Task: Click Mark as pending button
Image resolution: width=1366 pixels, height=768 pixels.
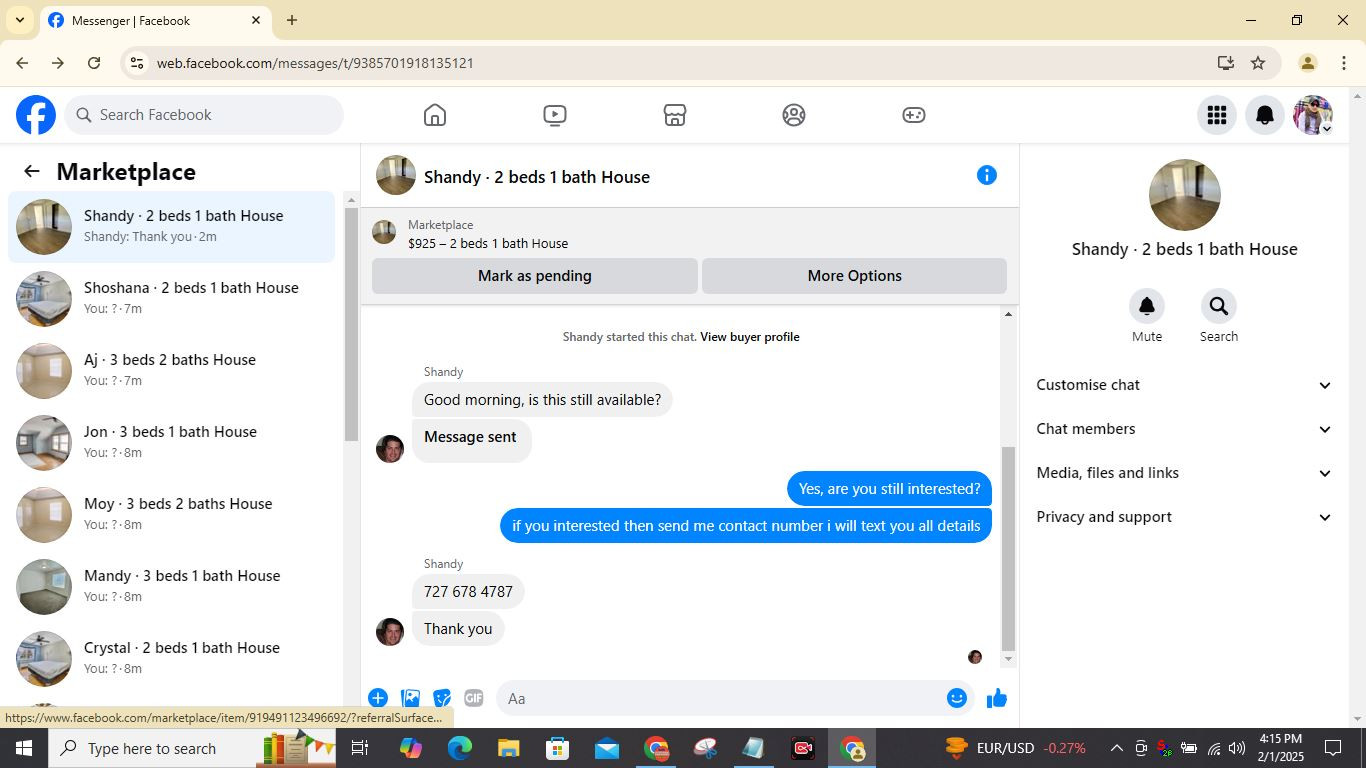Action: [x=535, y=276]
